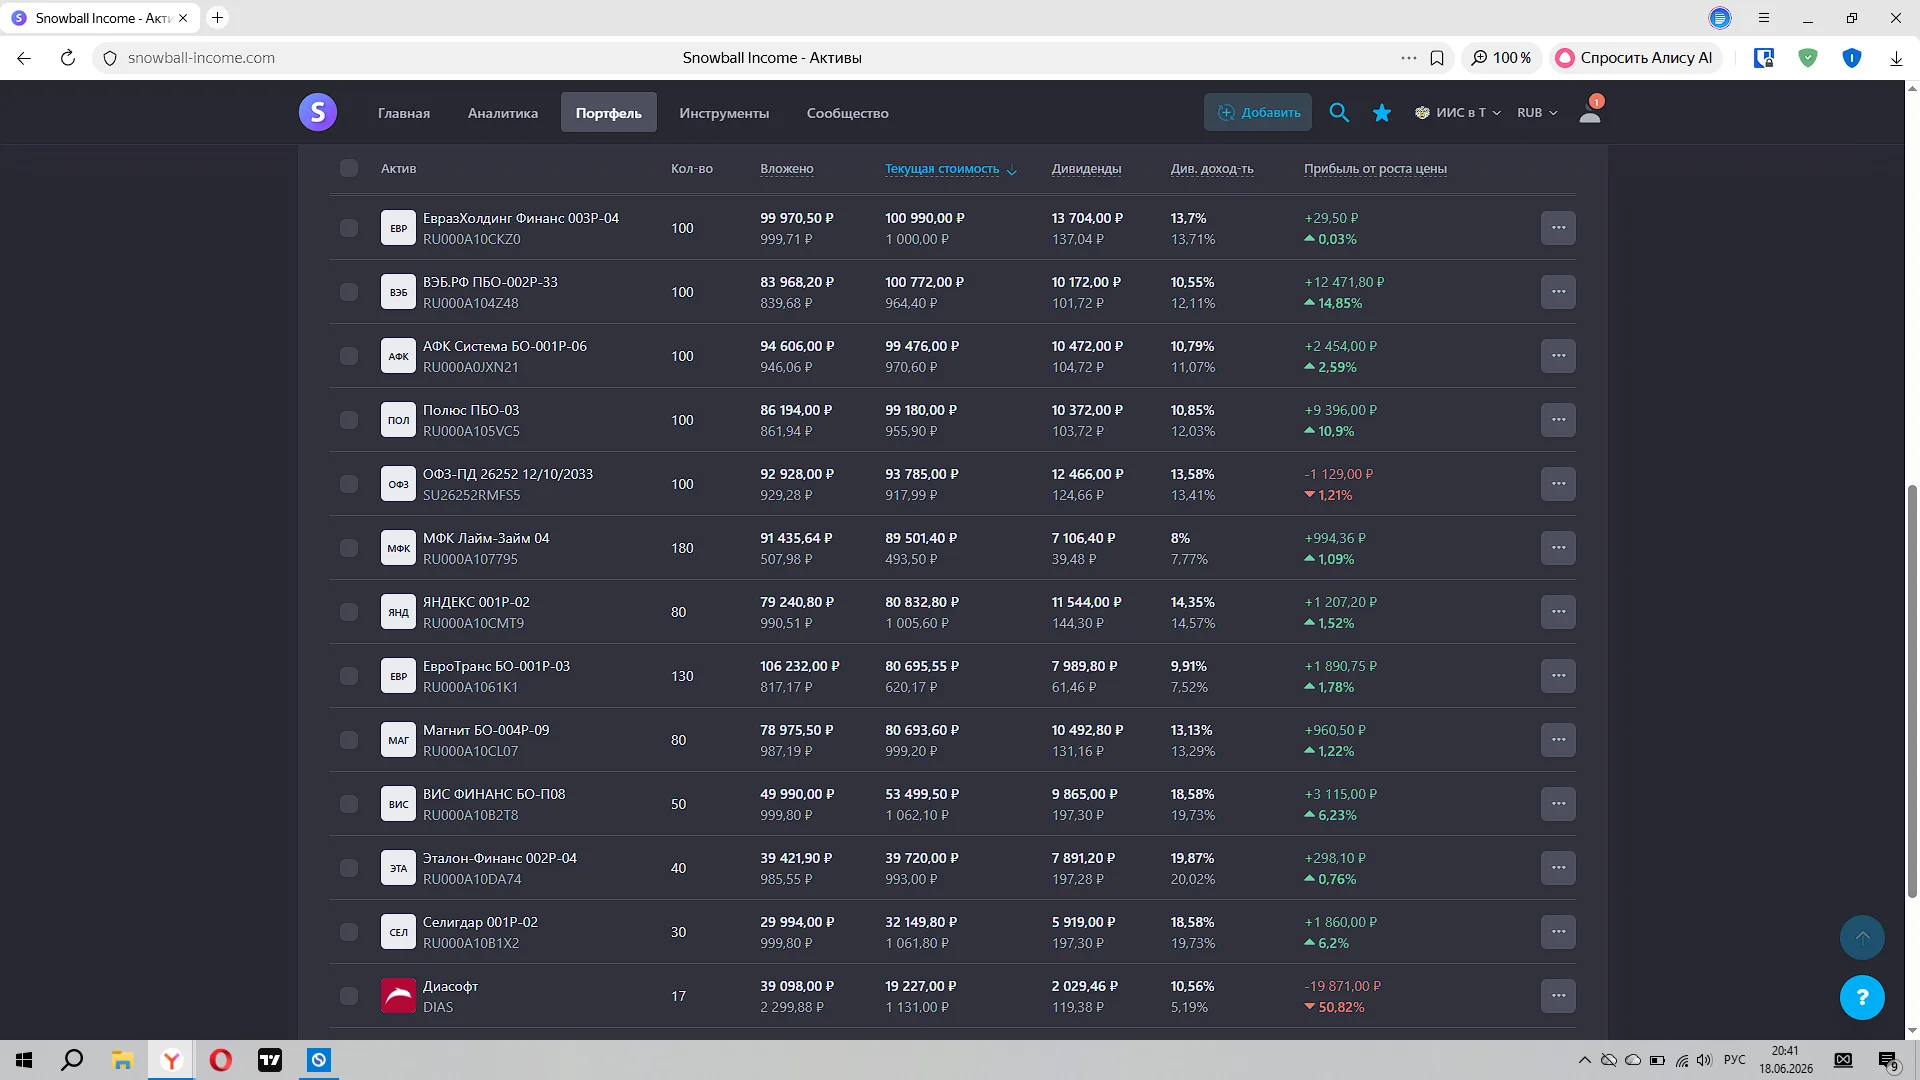Open TradingView from the taskbar
This screenshot has width=1920, height=1080.
pos(270,1060)
